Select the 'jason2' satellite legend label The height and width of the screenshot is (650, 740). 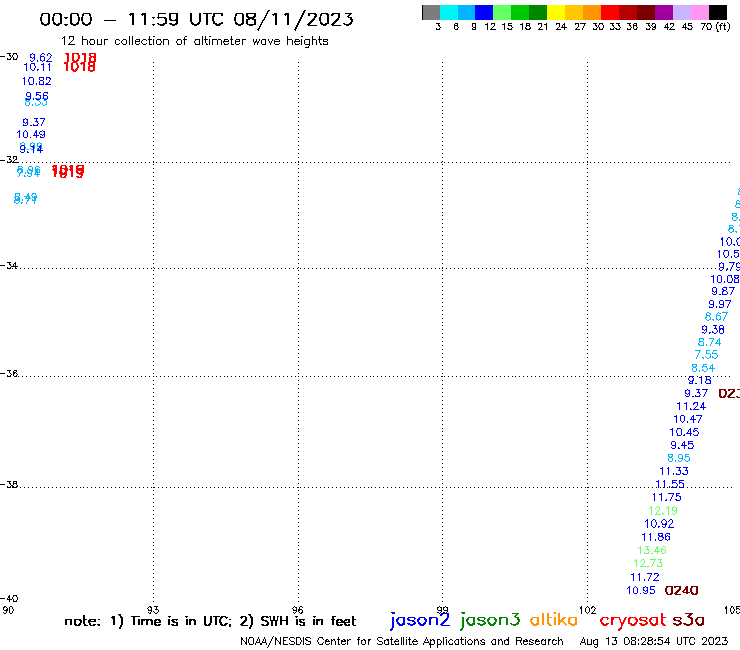(420, 620)
